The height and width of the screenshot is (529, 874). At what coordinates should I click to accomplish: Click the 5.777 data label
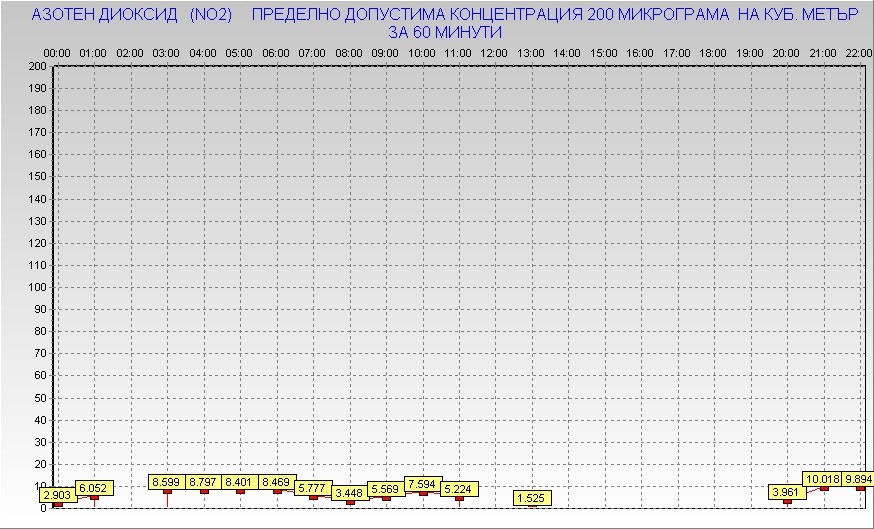[314, 488]
